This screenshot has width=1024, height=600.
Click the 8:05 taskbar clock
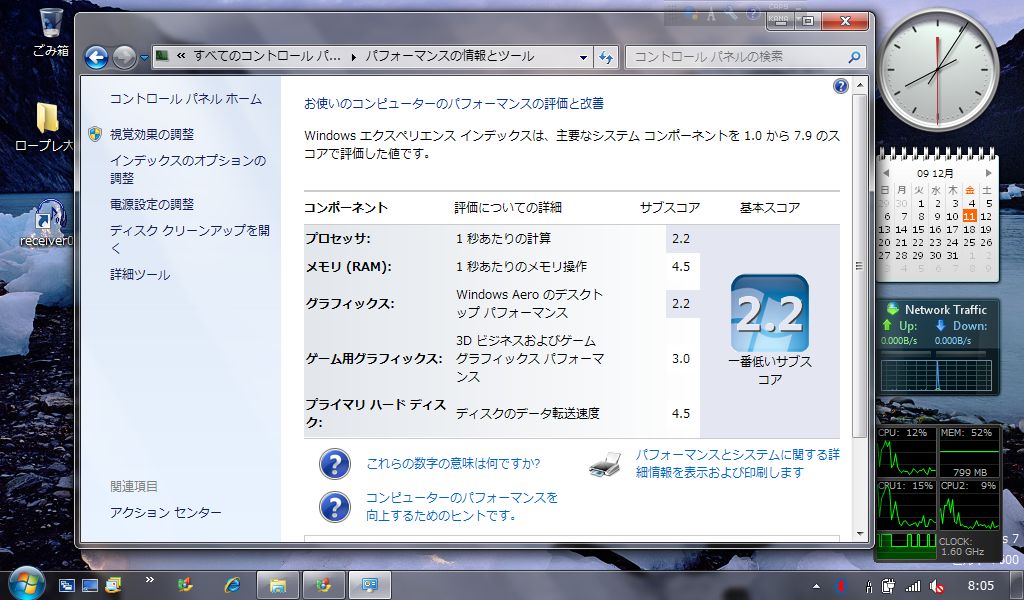tap(980, 586)
